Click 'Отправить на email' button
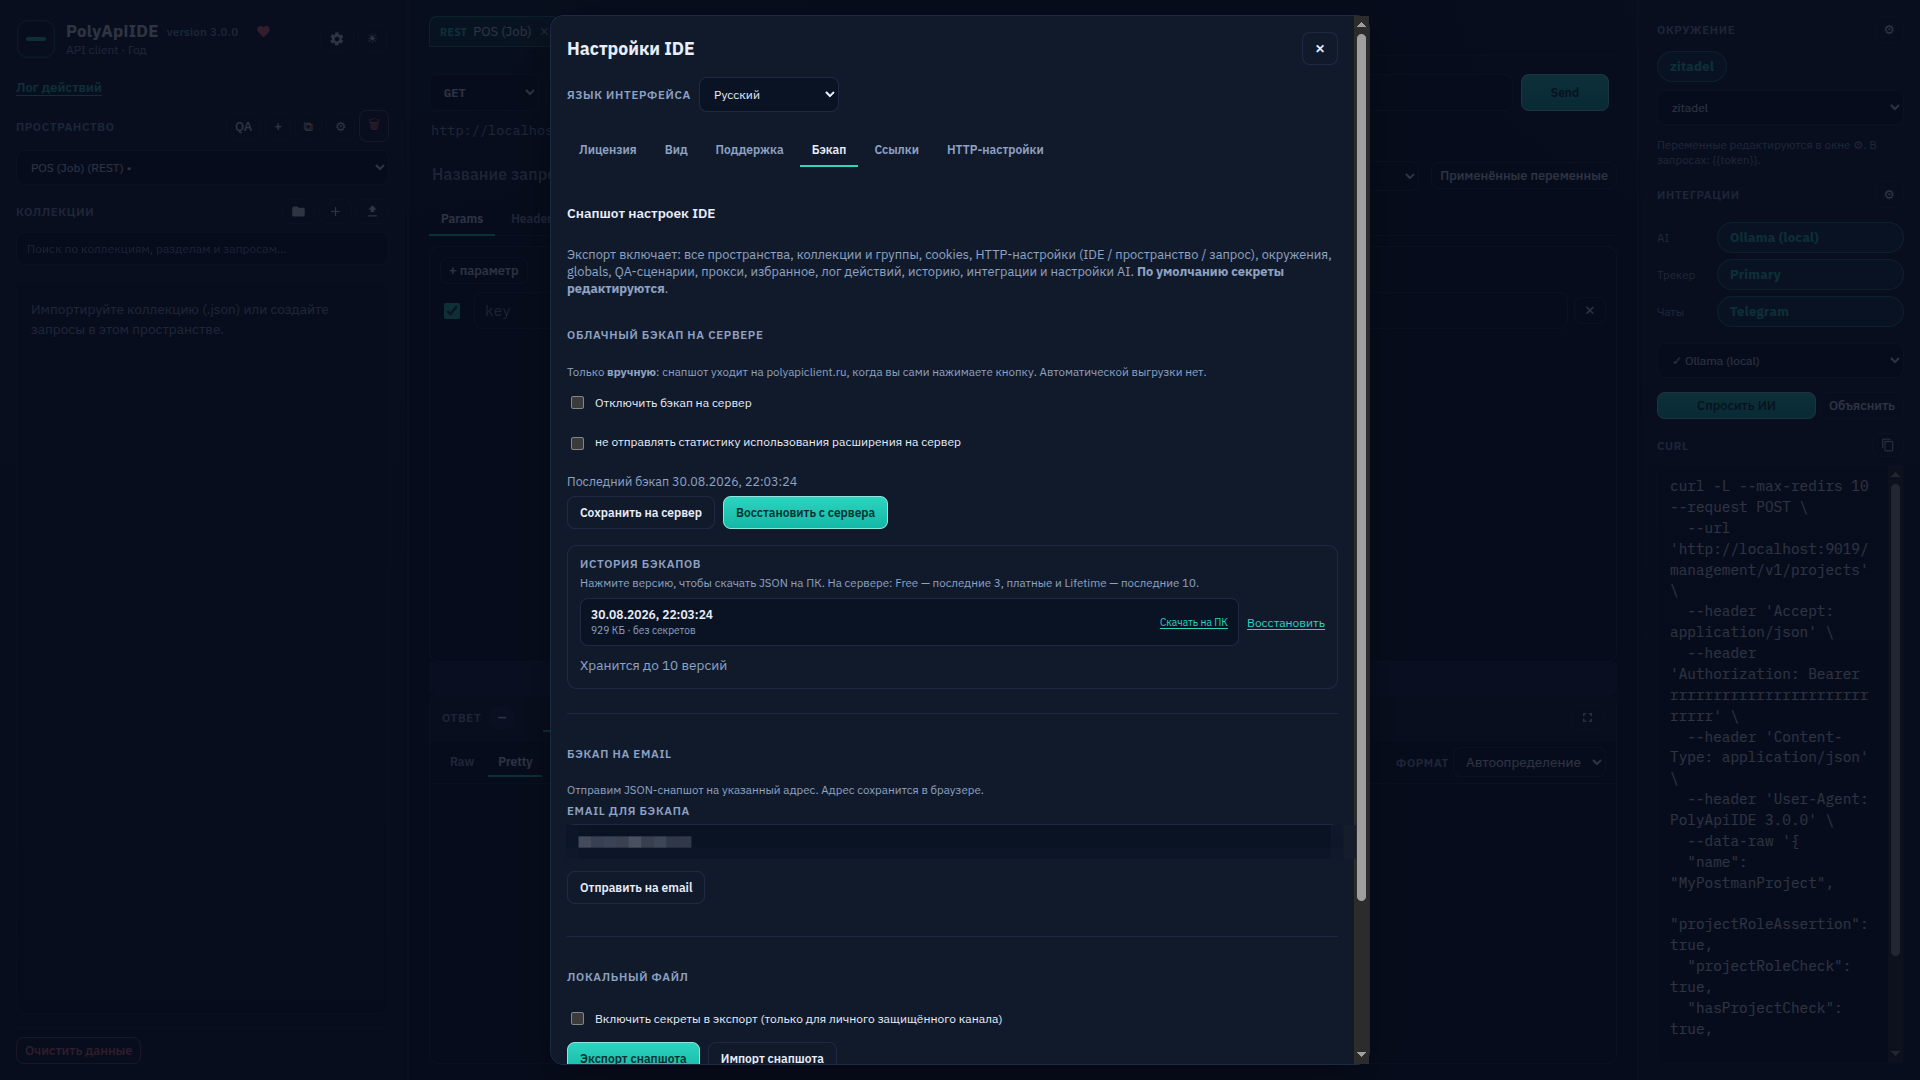Screen dimensions: 1920x1080 click(x=636, y=888)
